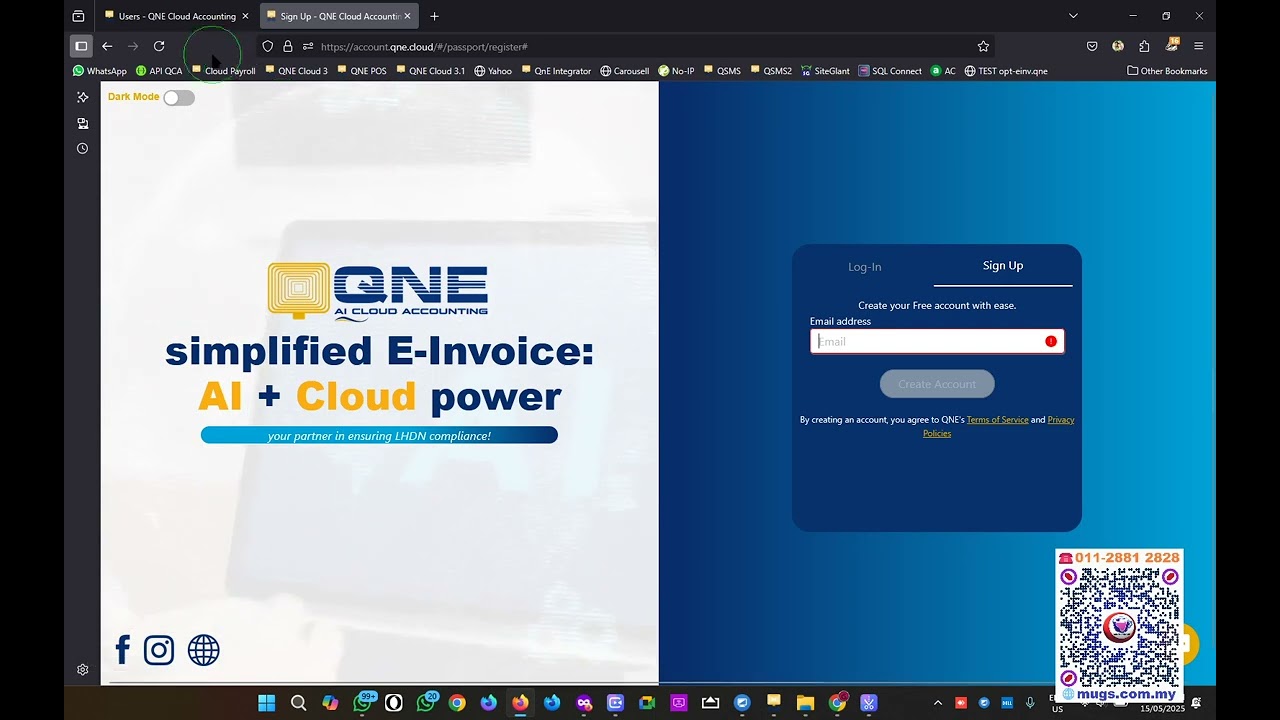Image resolution: width=1280 pixels, height=720 pixels.
Task: Open the Snipping Tool taskbar icon
Action: coord(868,703)
